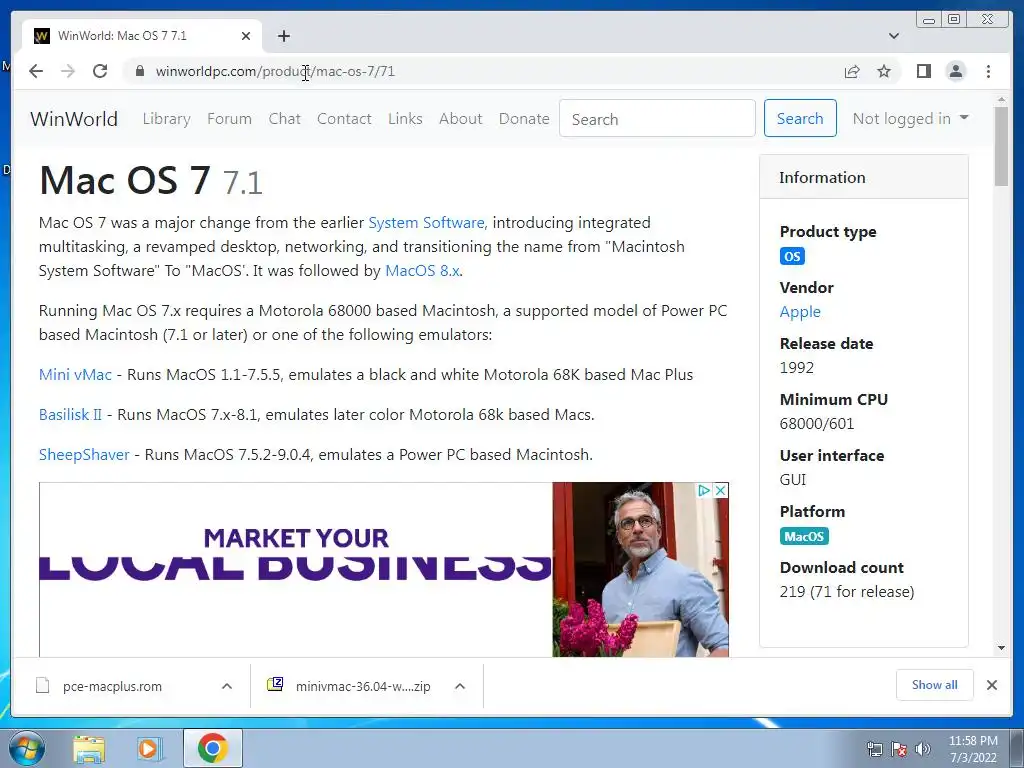Open the Action Center flag icon

pyautogui.click(x=899, y=749)
